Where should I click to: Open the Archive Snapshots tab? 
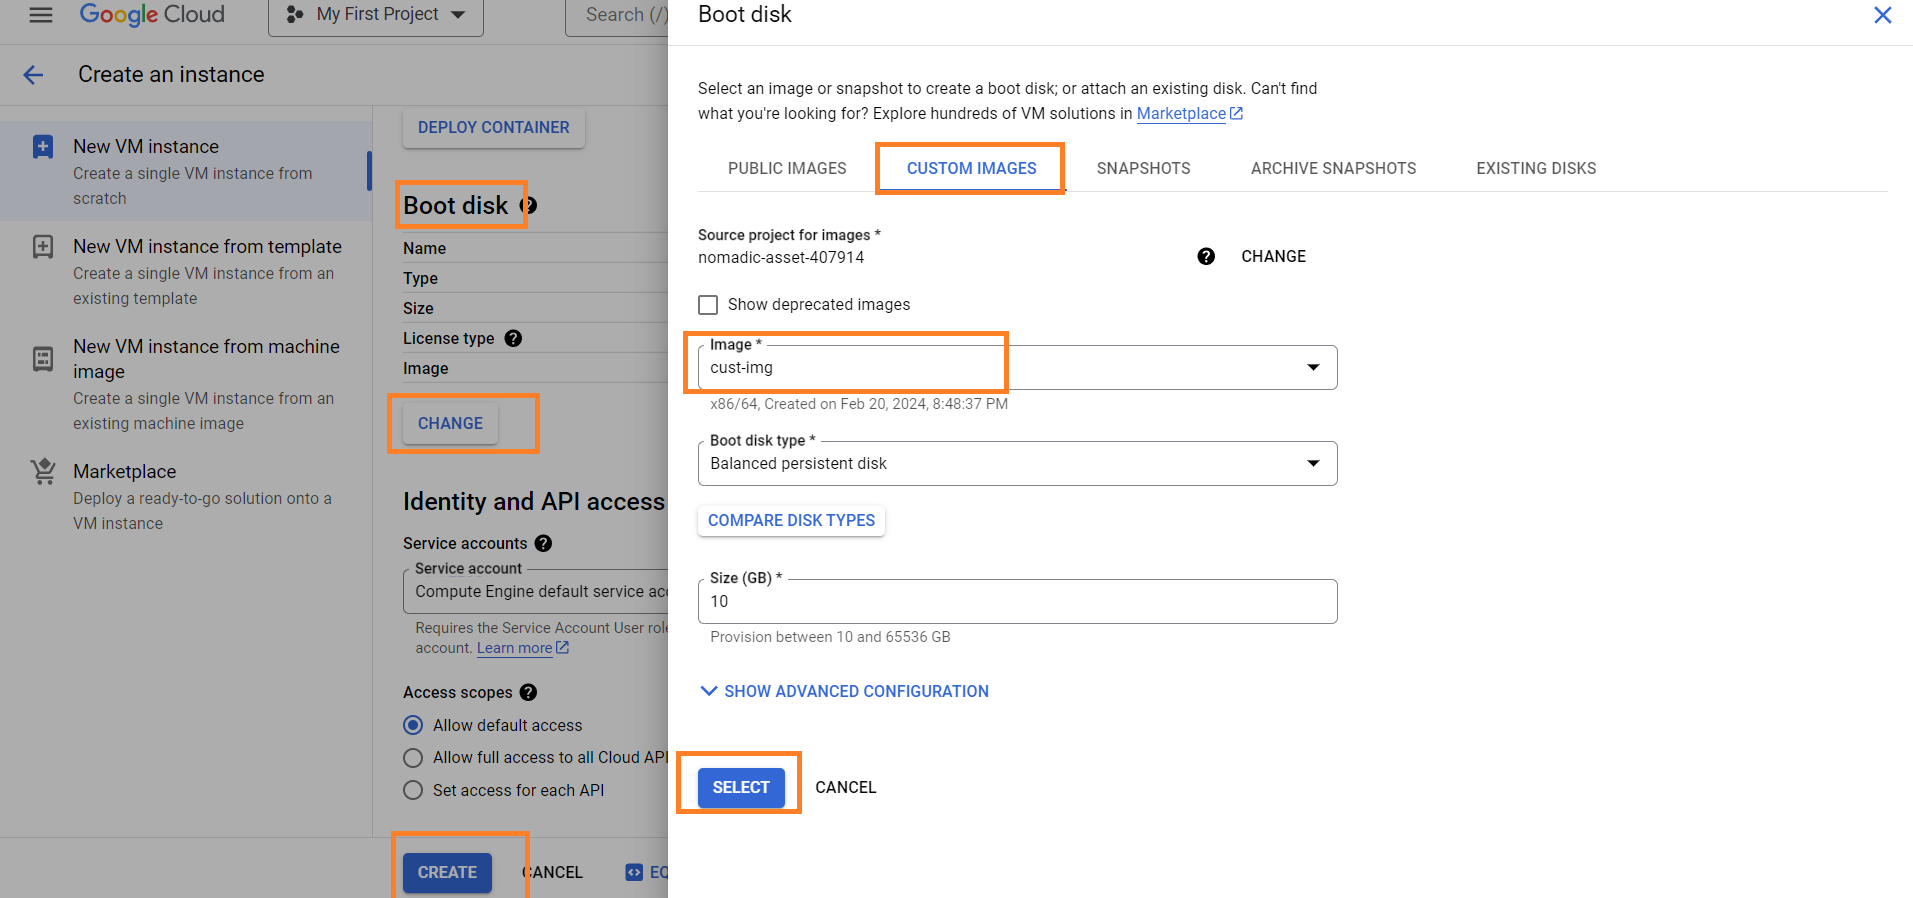click(1333, 168)
